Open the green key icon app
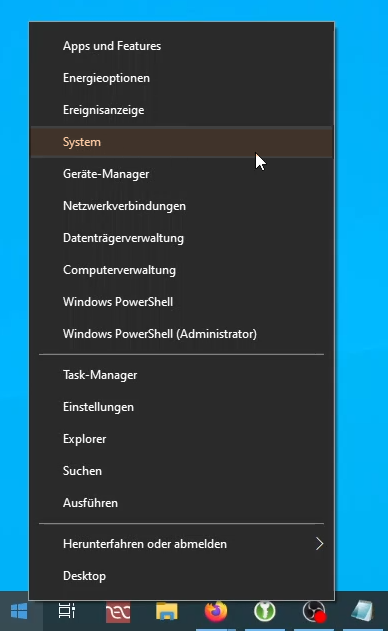This screenshot has height=631, width=388. (x=264, y=611)
